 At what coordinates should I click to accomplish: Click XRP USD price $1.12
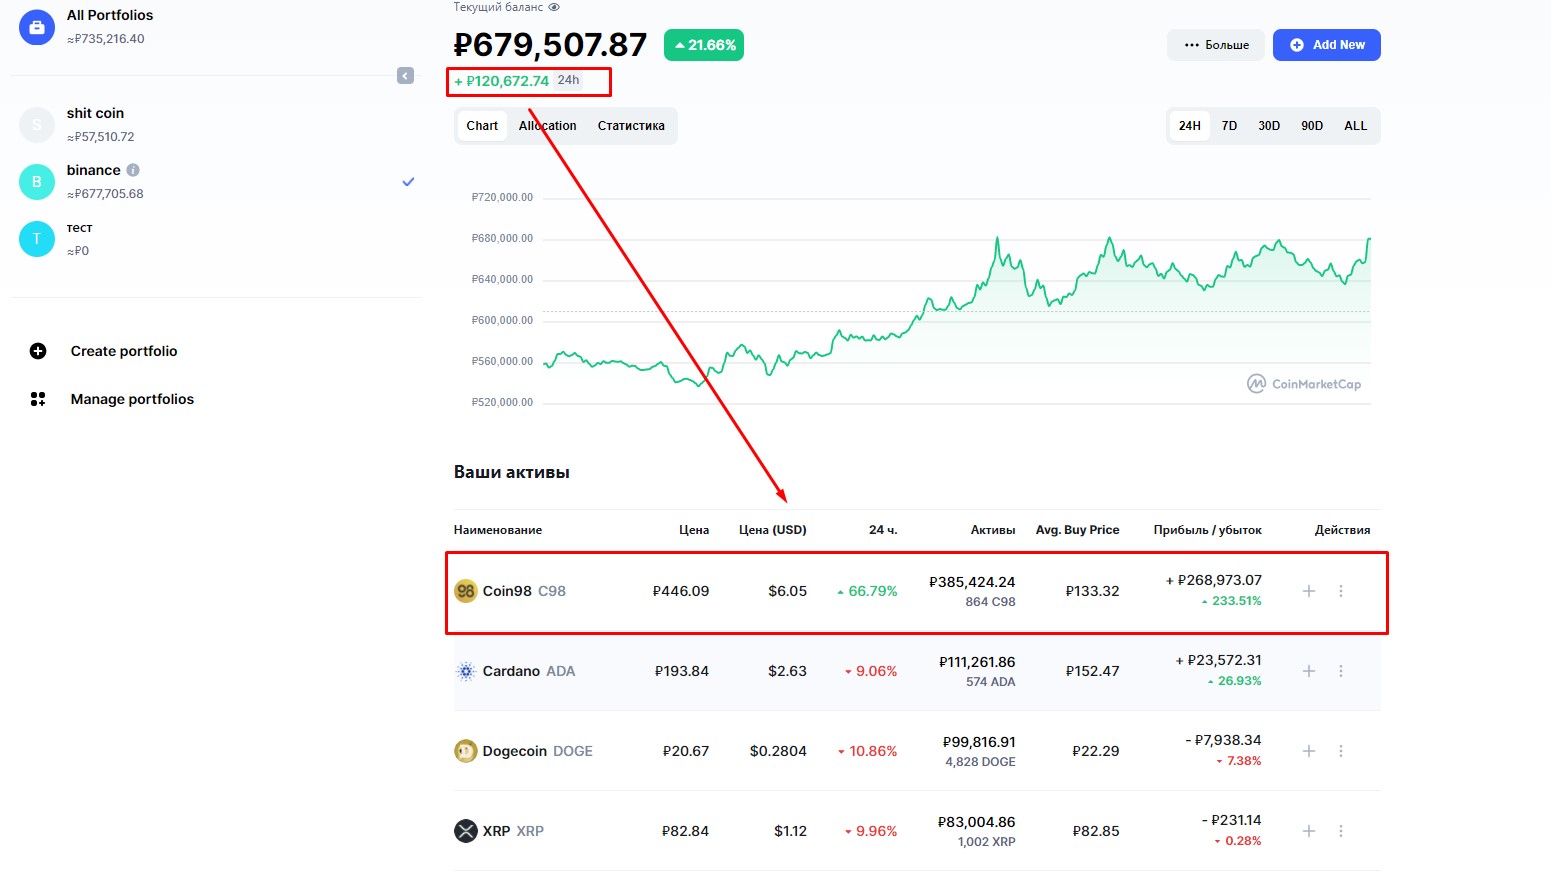click(790, 831)
